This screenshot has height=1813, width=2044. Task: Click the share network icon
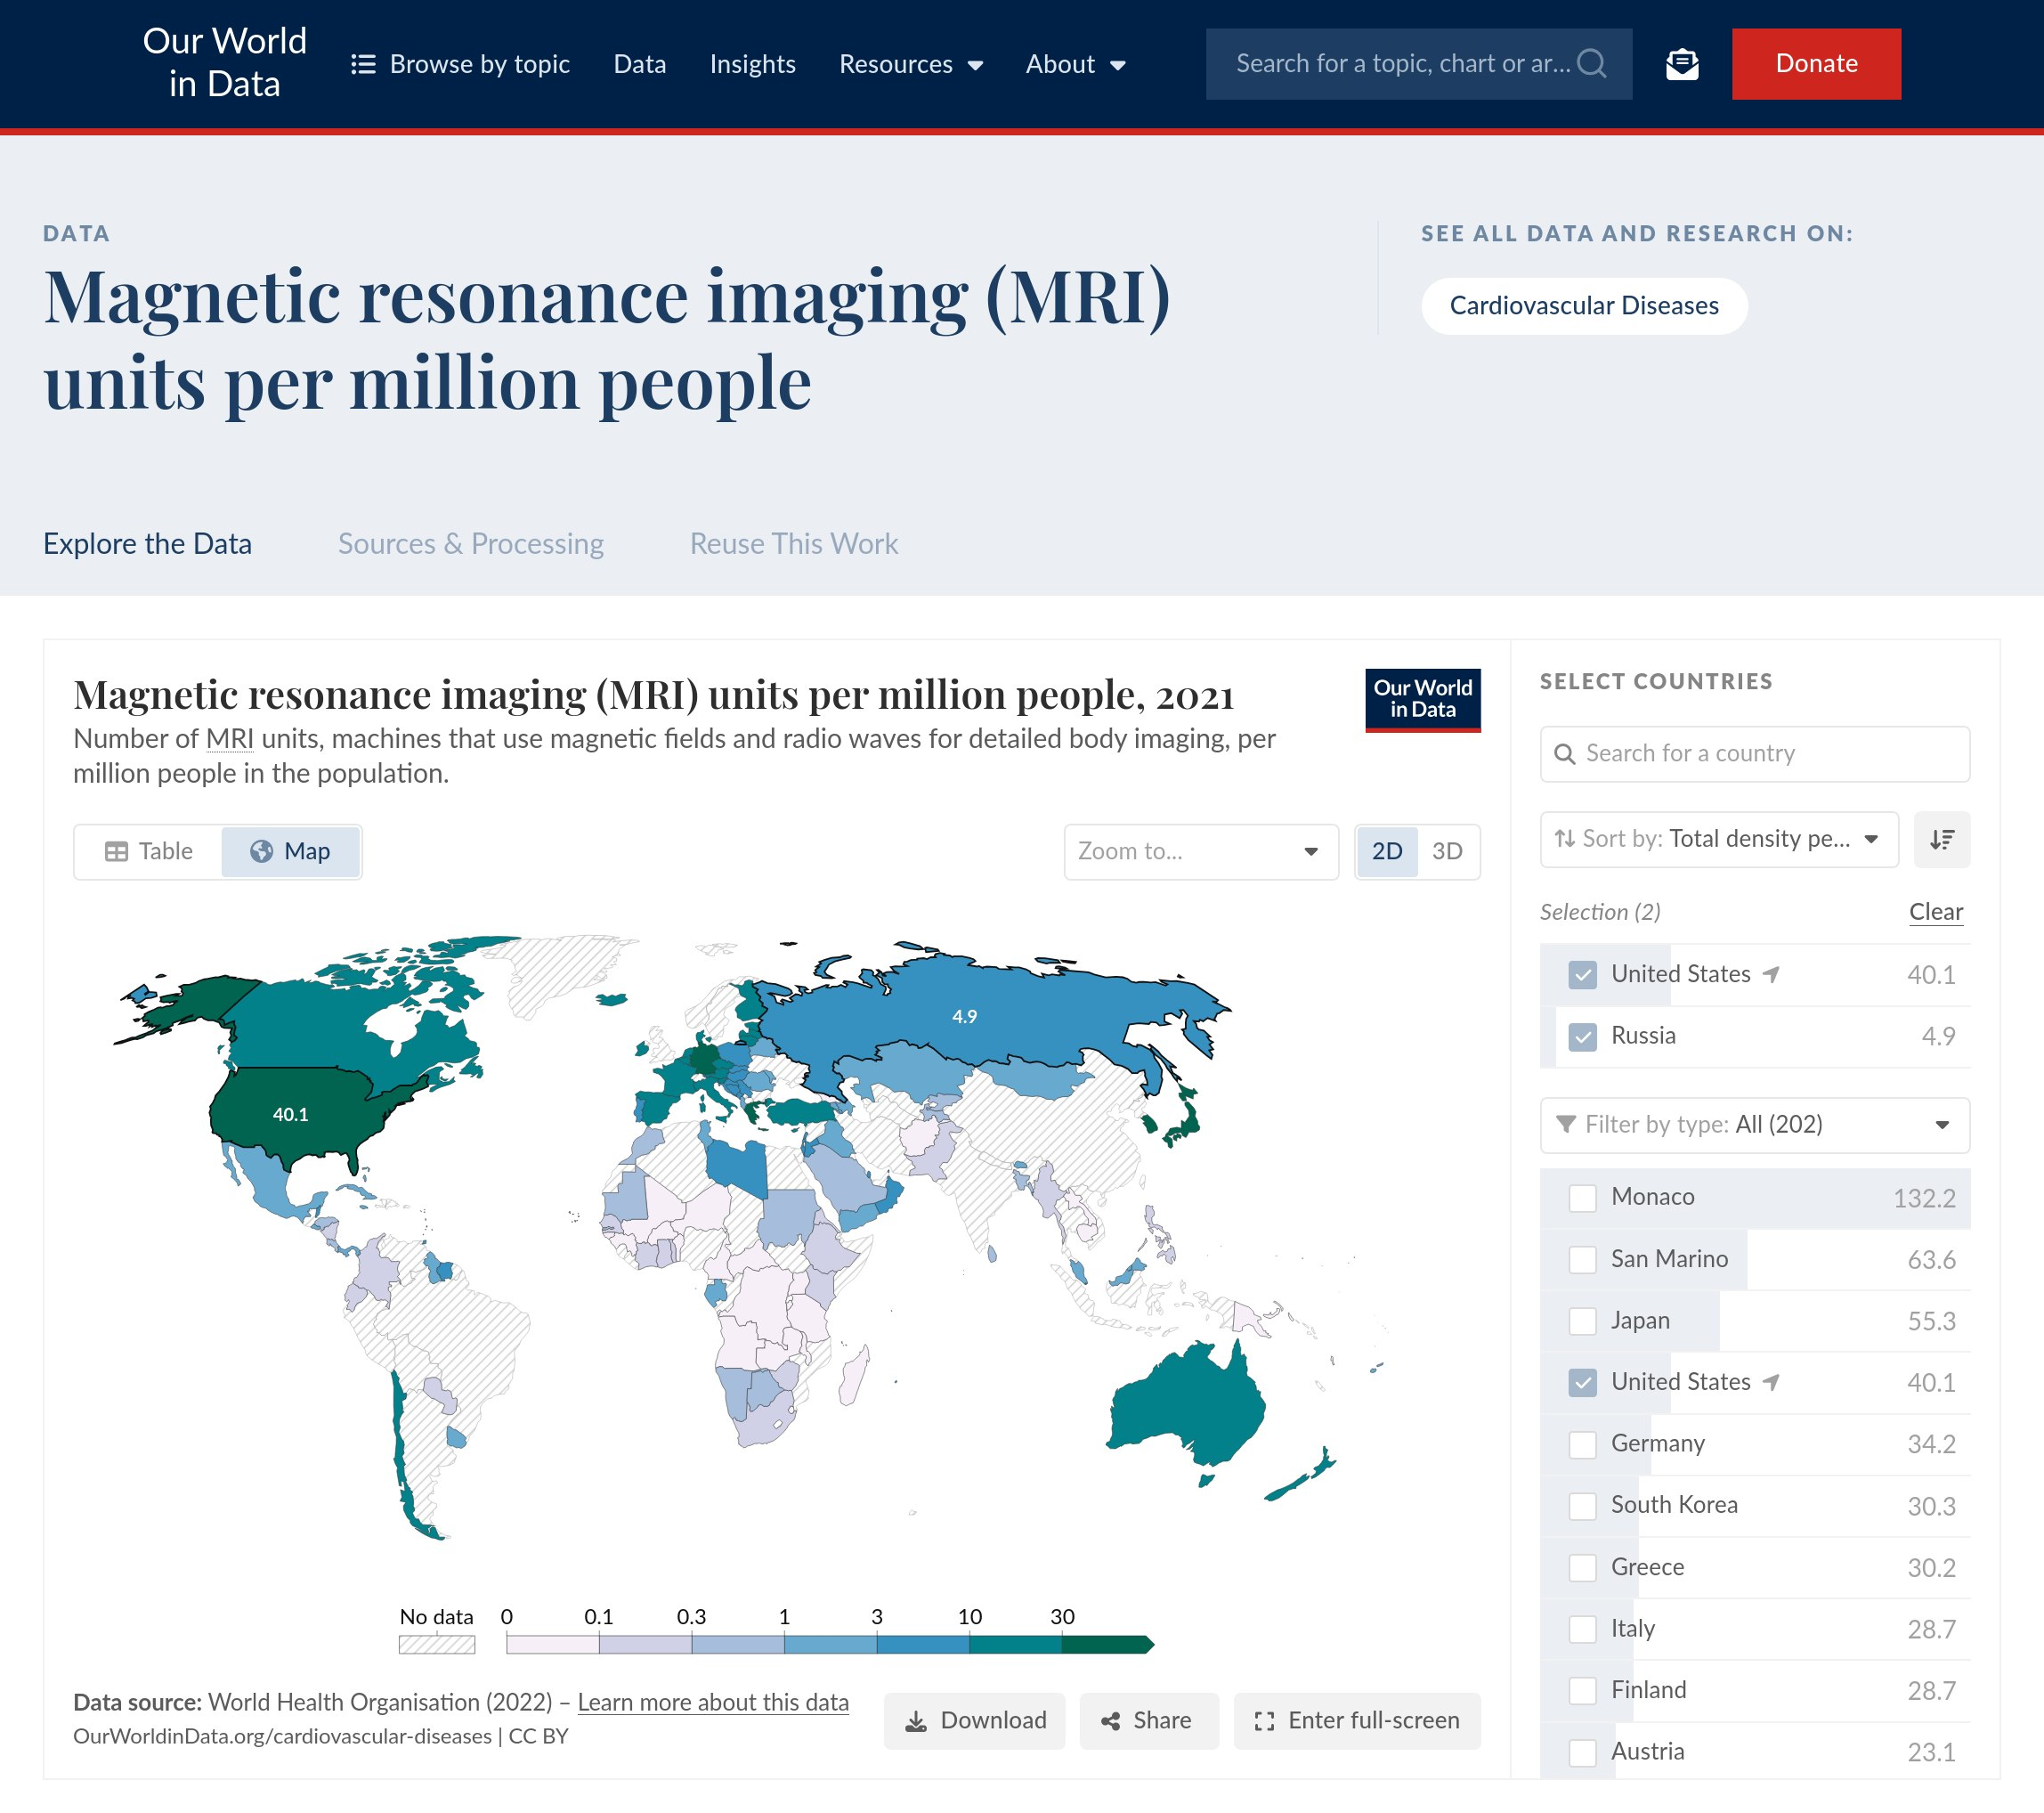tap(1110, 1721)
